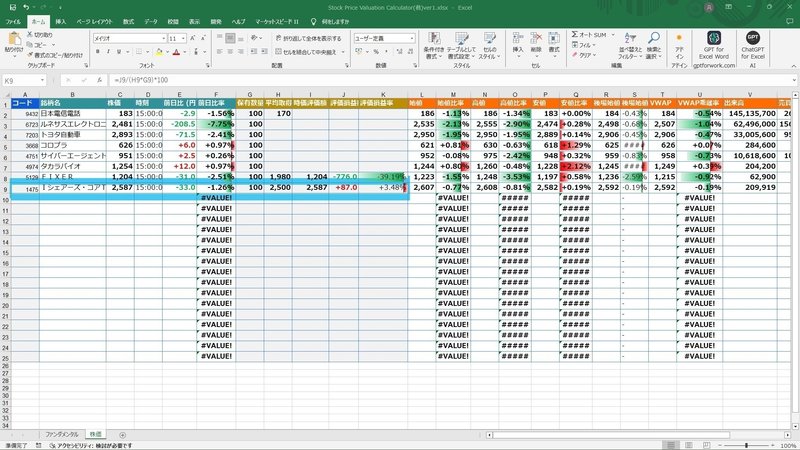
Task: Toggle right text alignment
Action: [x=241, y=52]
